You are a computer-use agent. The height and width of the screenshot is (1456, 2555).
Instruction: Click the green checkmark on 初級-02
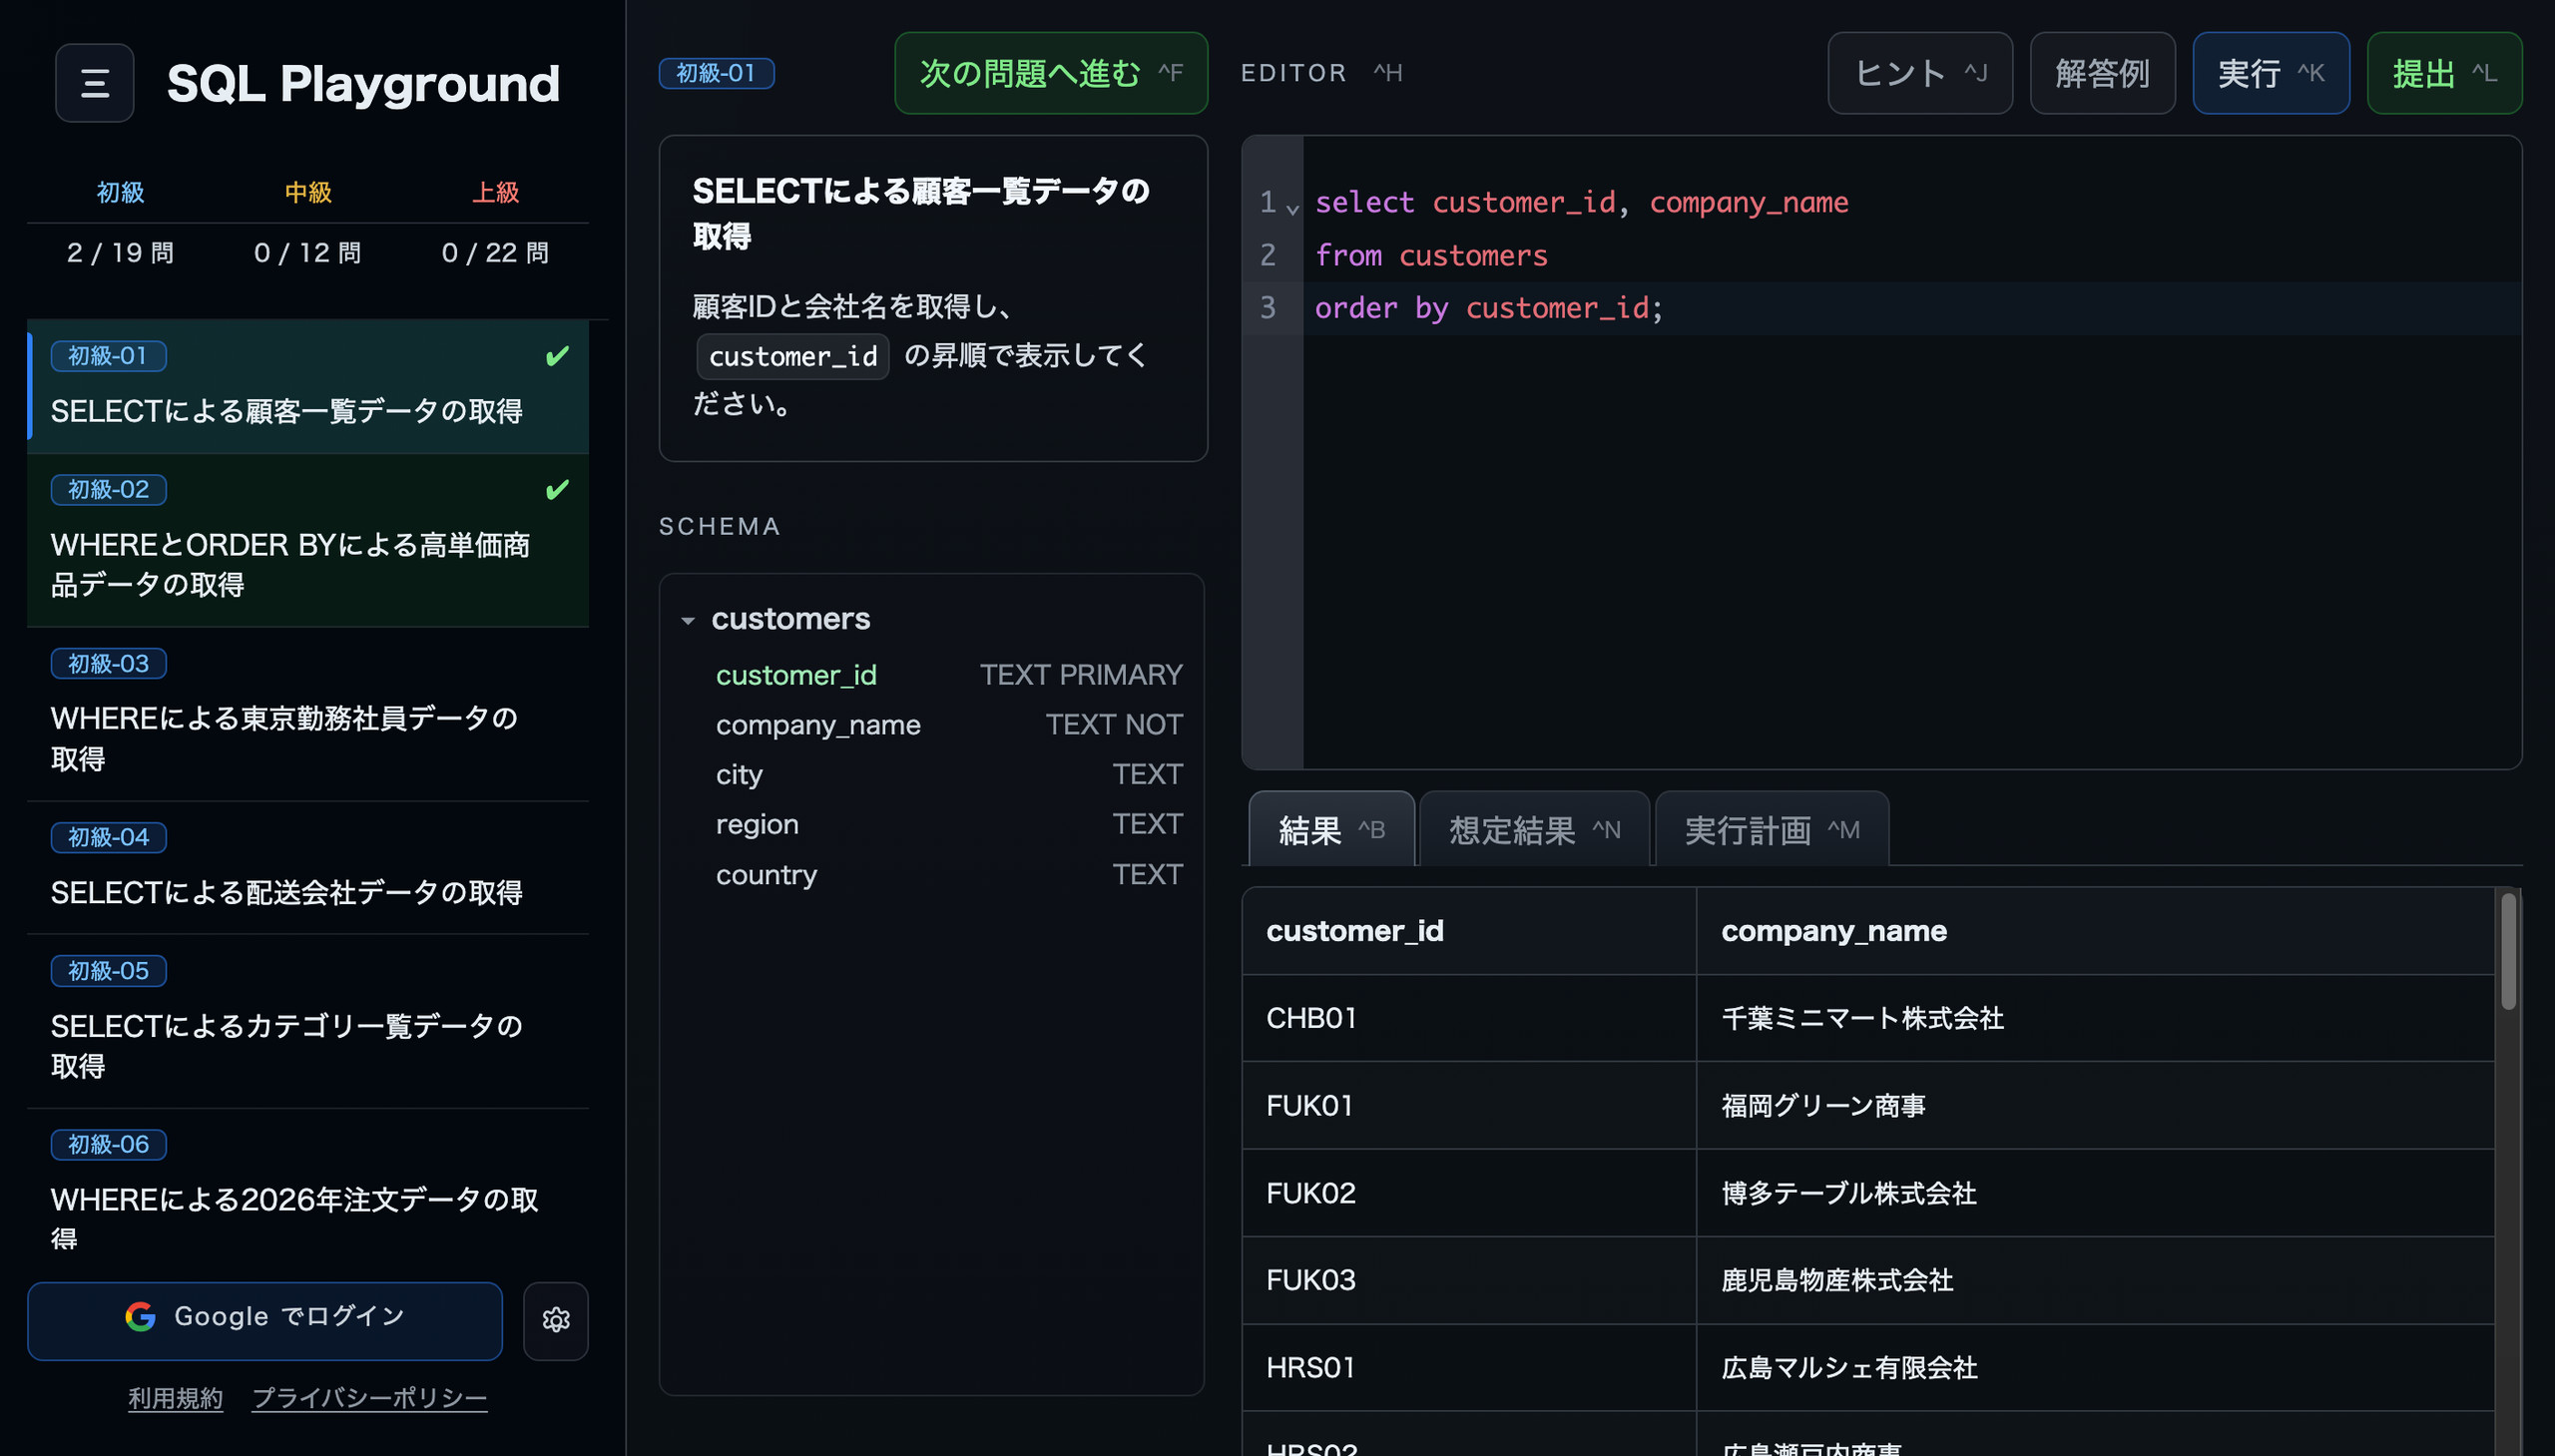coord(557,490)
